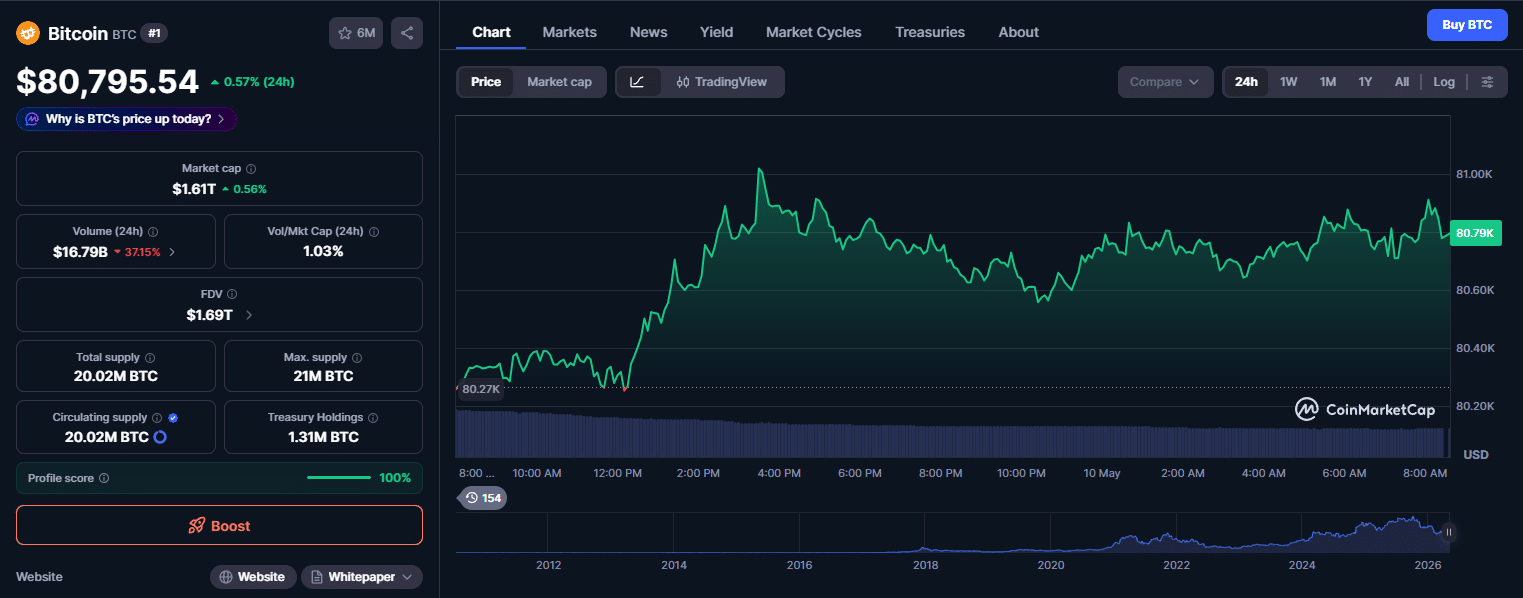Screen dimensions: 1523x598
Task: Click the circulating supply progress ring icon
Action: tap(160, 437)
